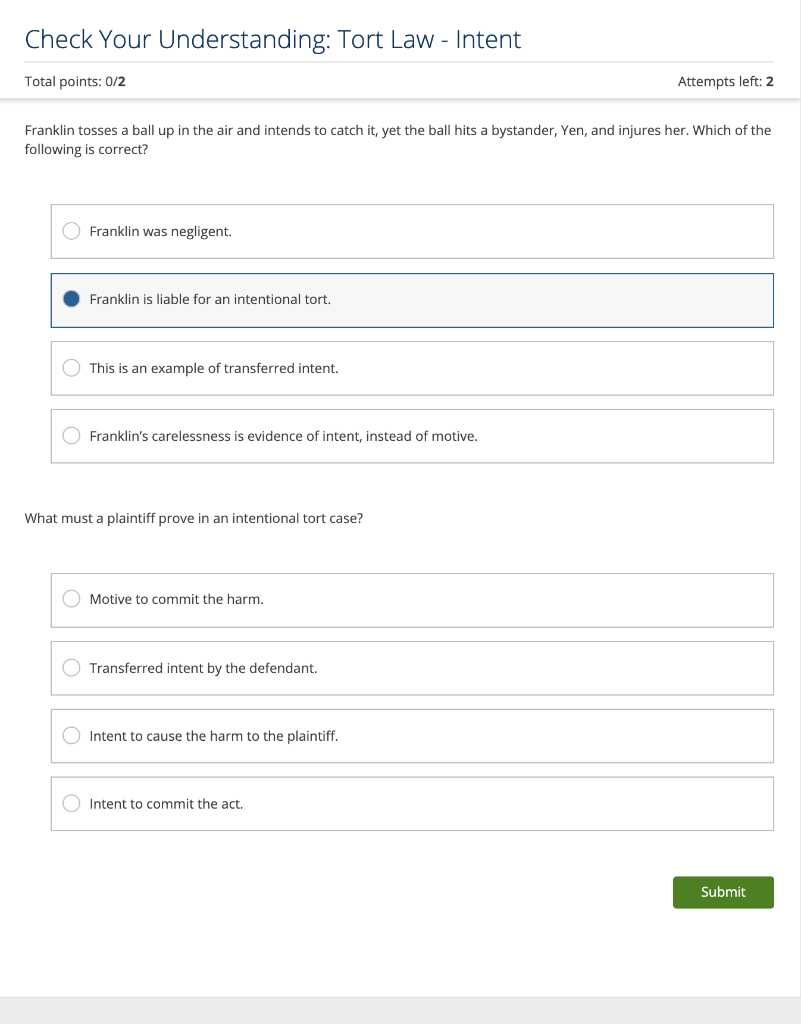This screenshot has height=1024, width=801.
Task: Choose "Transferred intent by the defendant."
Action: coord(71,667)
